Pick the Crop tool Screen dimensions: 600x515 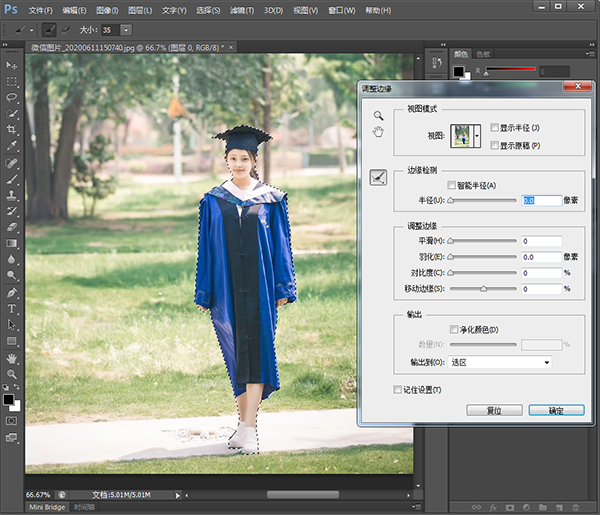click(x=12, y=130)
